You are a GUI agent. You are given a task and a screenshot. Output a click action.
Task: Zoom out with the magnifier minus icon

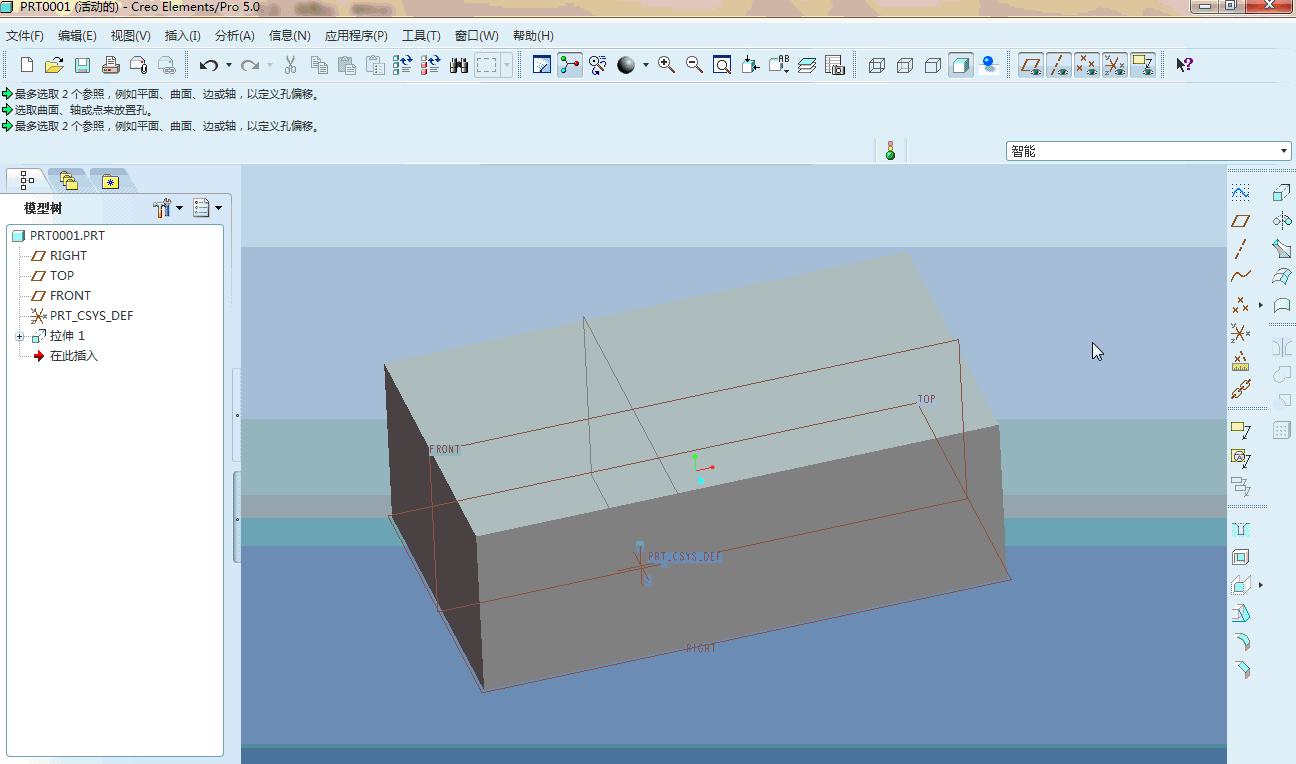(x=694, y=65)
